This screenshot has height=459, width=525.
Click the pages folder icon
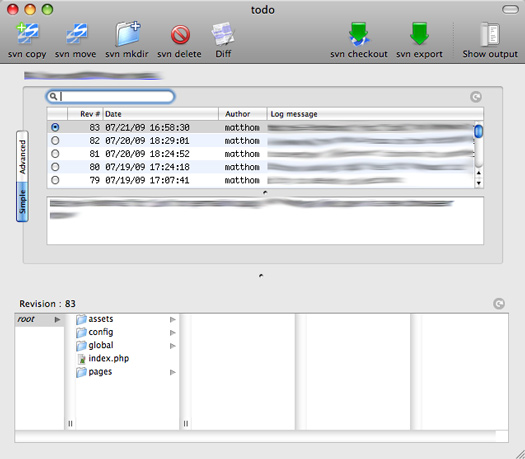point(81,372)
